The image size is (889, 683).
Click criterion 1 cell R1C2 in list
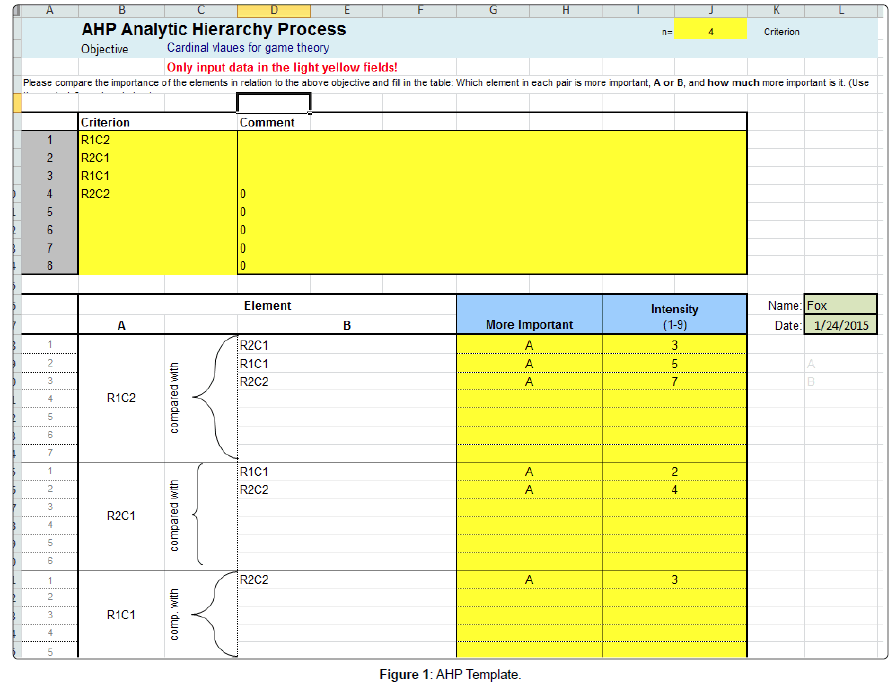point(157,140)
